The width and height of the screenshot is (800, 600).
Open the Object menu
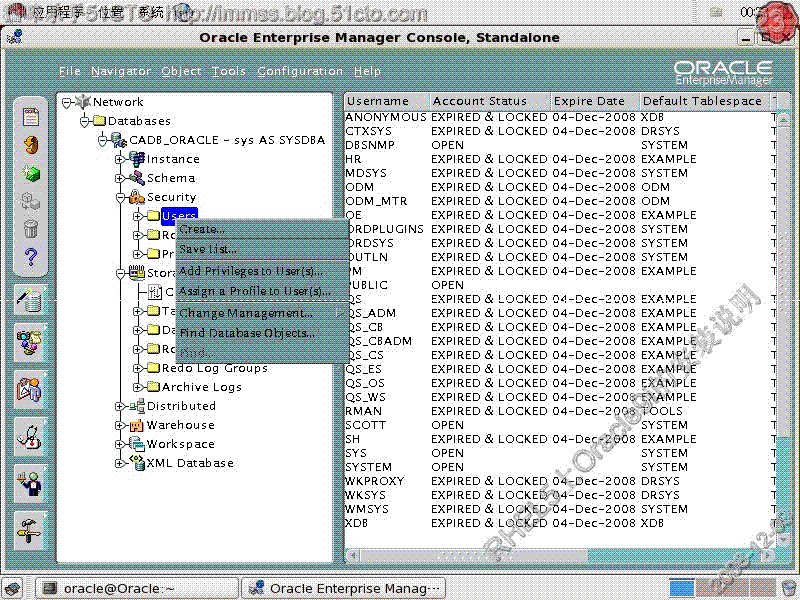tap(181, 71)
